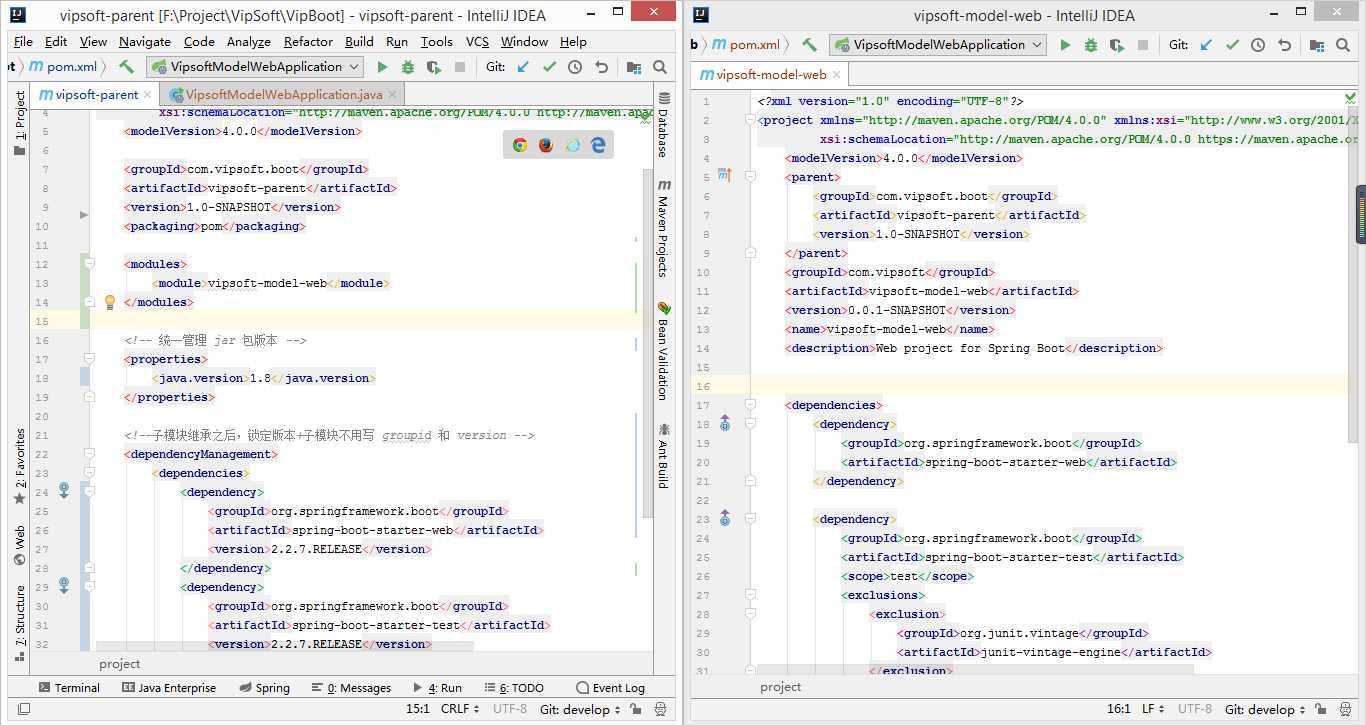Viewport: 1366px width, 725px height.
Task: Collapse parent tag fold at line 5, right window
Action: pos(751,177)
